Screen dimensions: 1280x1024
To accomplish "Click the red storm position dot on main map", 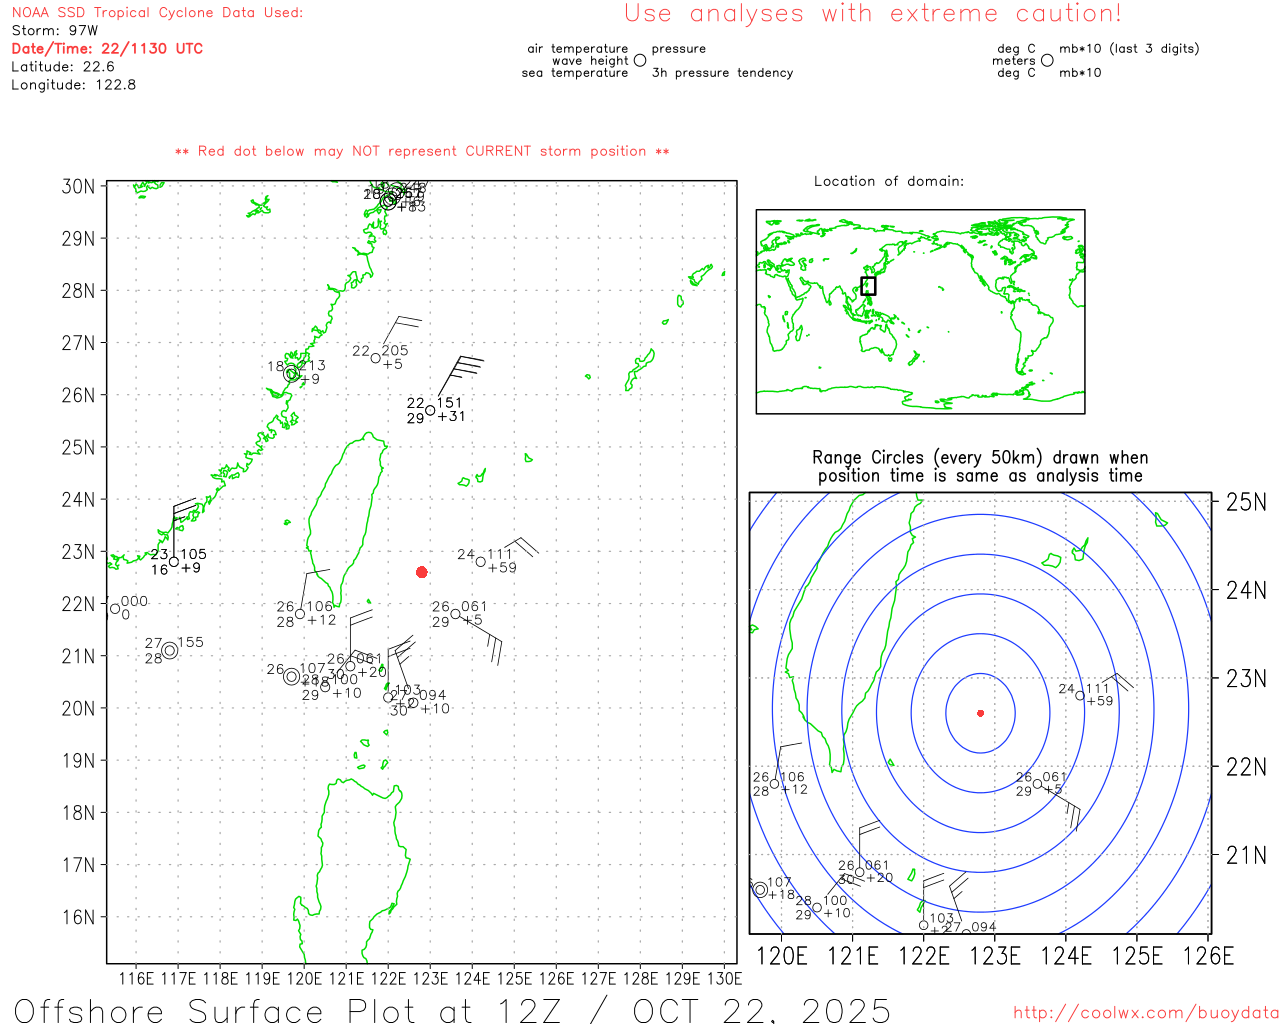I will 422,572.
